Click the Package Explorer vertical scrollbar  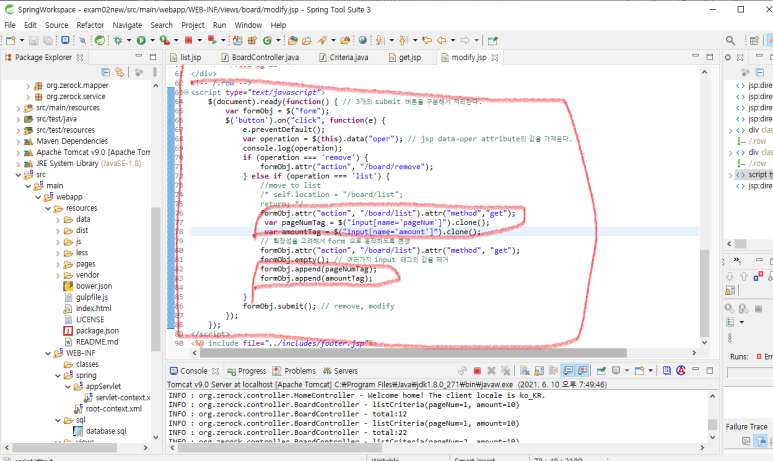[156, 279]
